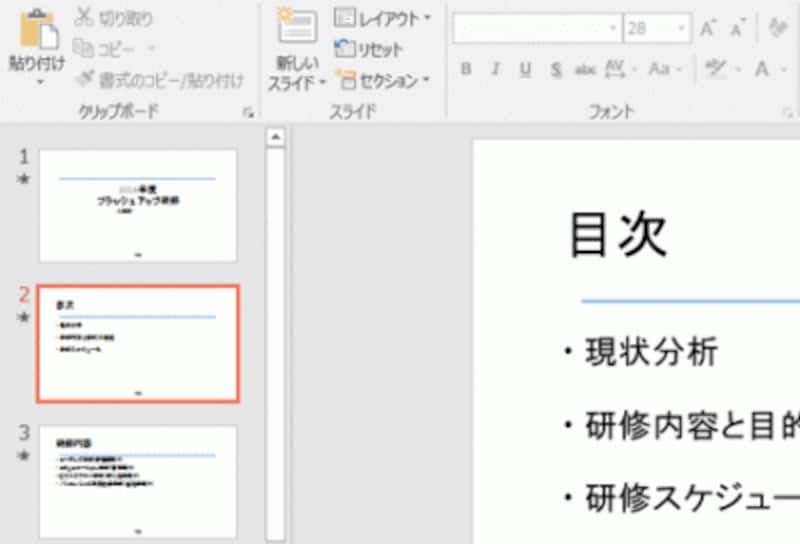This screenshot has height=544, width=800.
Task: Click the Clear Formatting icon
Action: pyautogui.click(x=779, y=28)
